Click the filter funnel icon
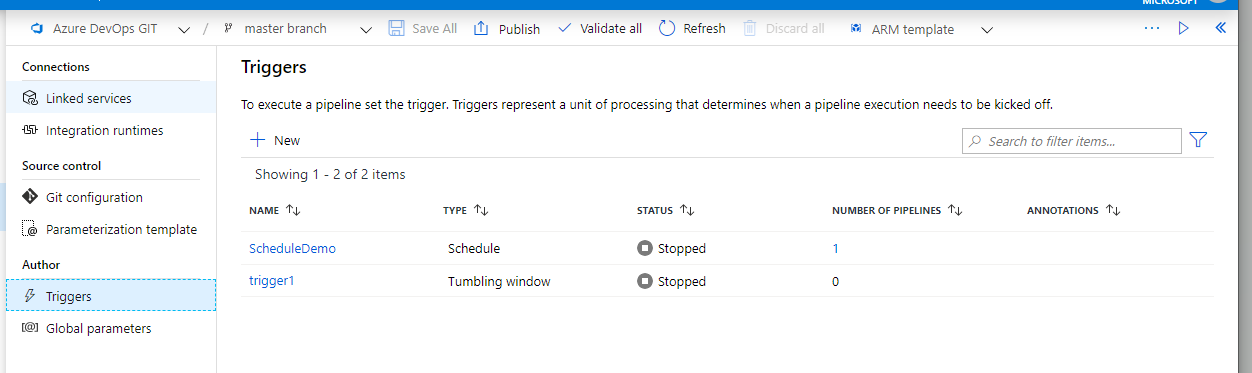The height and width of the screenshot is (373, 1252). click(x=1198, y=141)
